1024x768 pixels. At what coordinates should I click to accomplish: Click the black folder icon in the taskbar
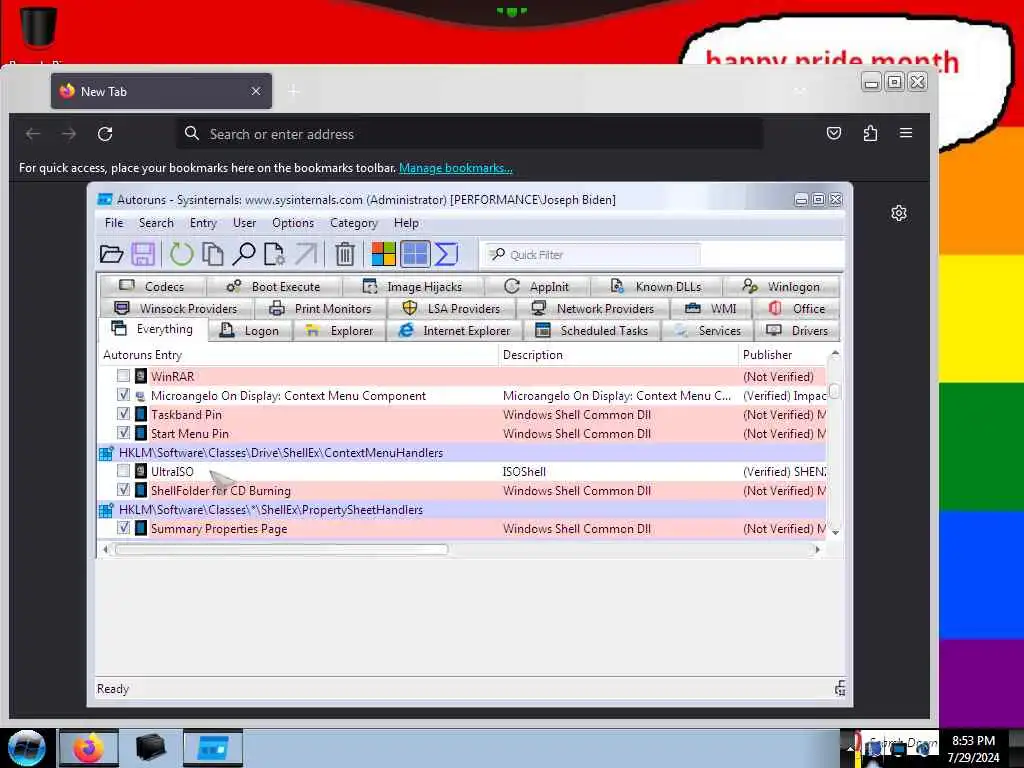(151, 748)
